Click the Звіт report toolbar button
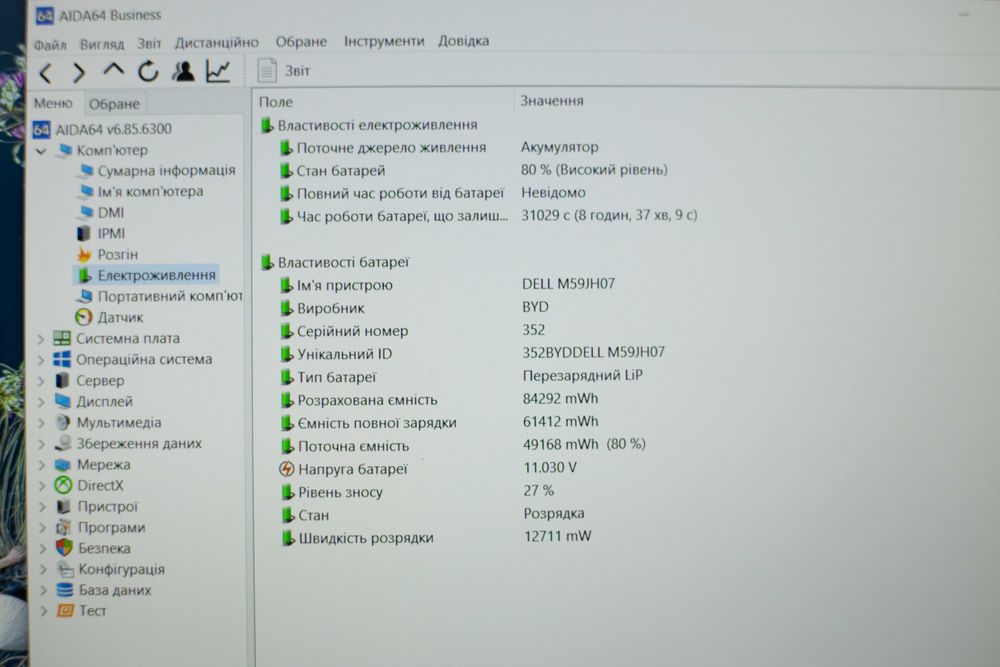The image size is (1000, 667). (x=284, y=70)
